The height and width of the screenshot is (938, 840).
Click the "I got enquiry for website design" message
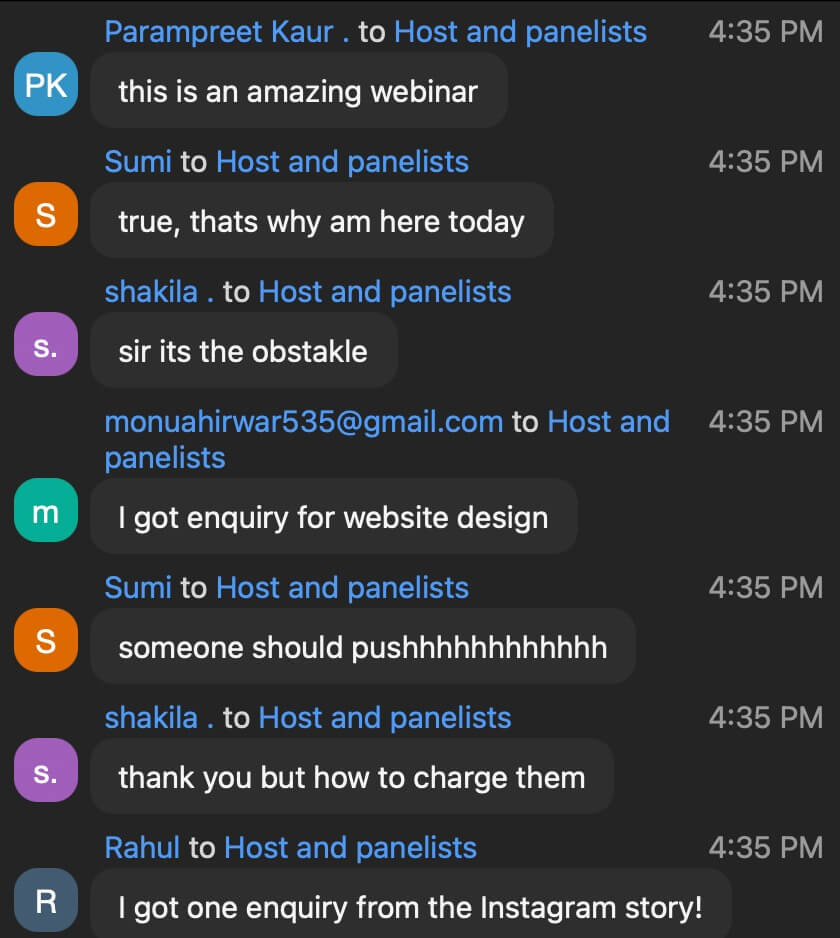click(x=333, y=517)
